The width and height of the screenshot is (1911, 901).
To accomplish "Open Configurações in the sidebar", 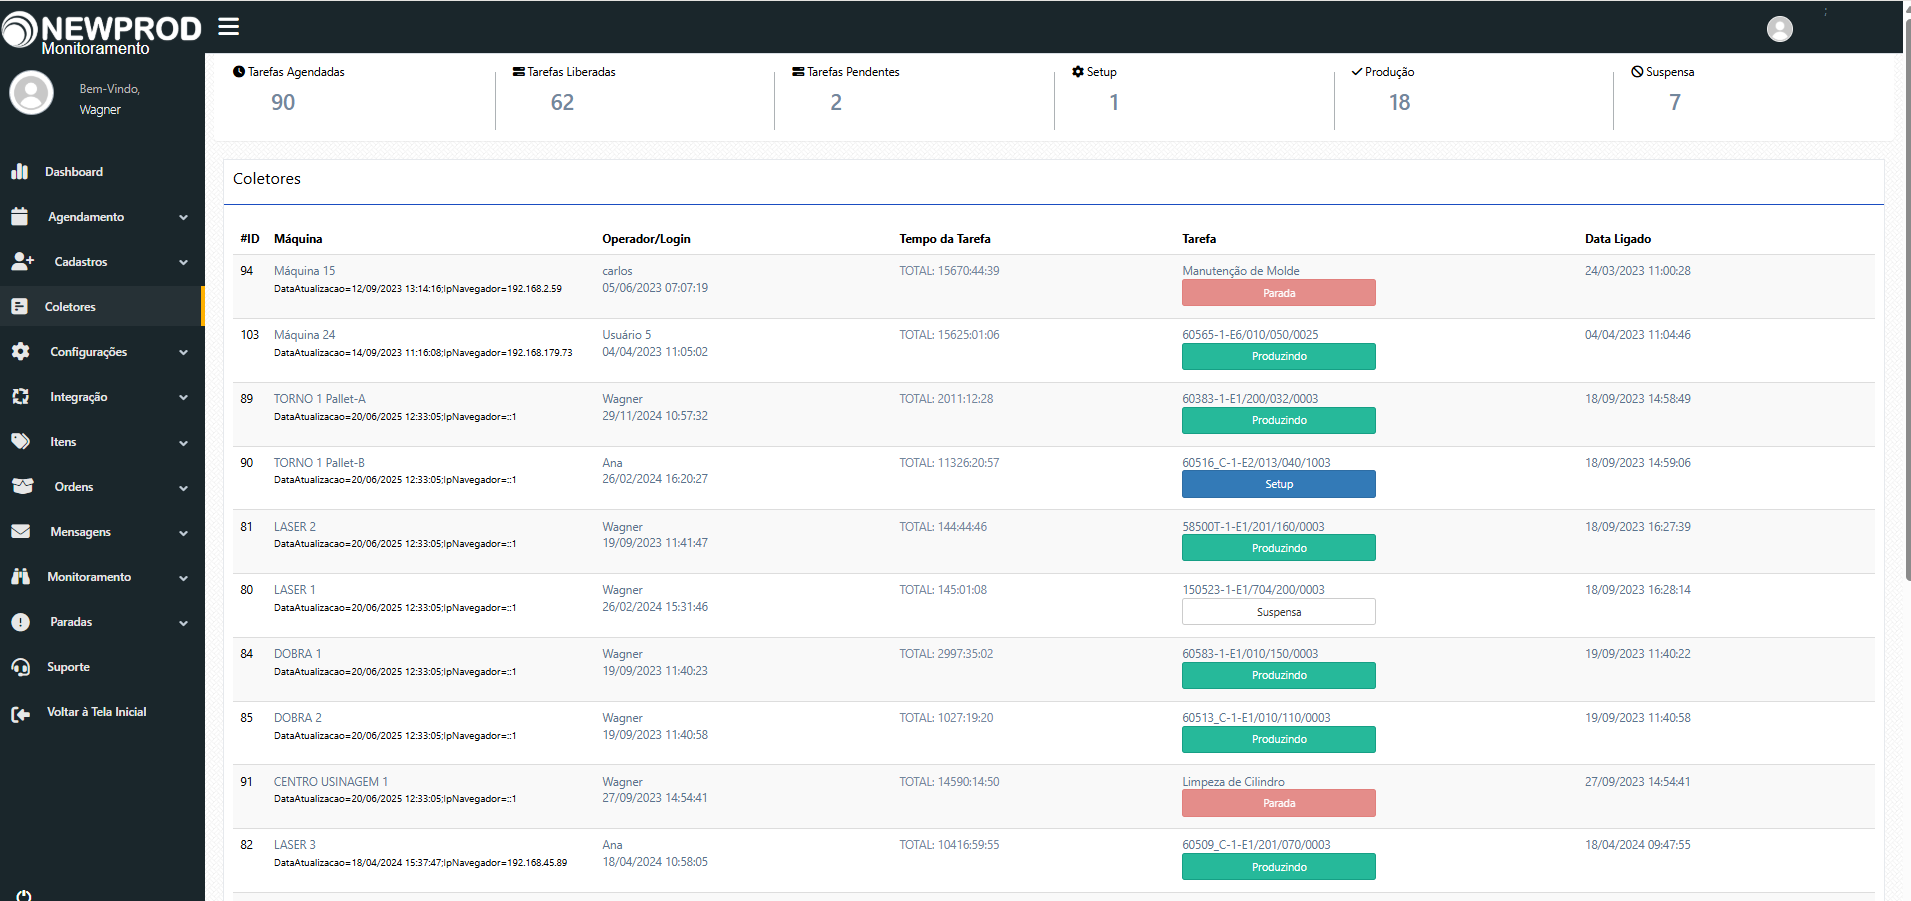I will tap(88, 352).
